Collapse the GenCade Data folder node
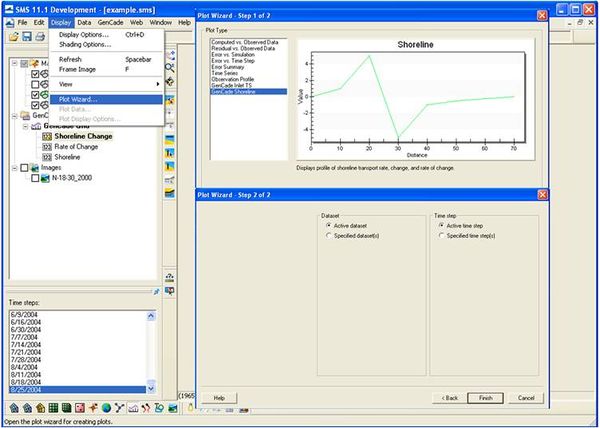Screen dimensions: 600x428 click(15, 115)
